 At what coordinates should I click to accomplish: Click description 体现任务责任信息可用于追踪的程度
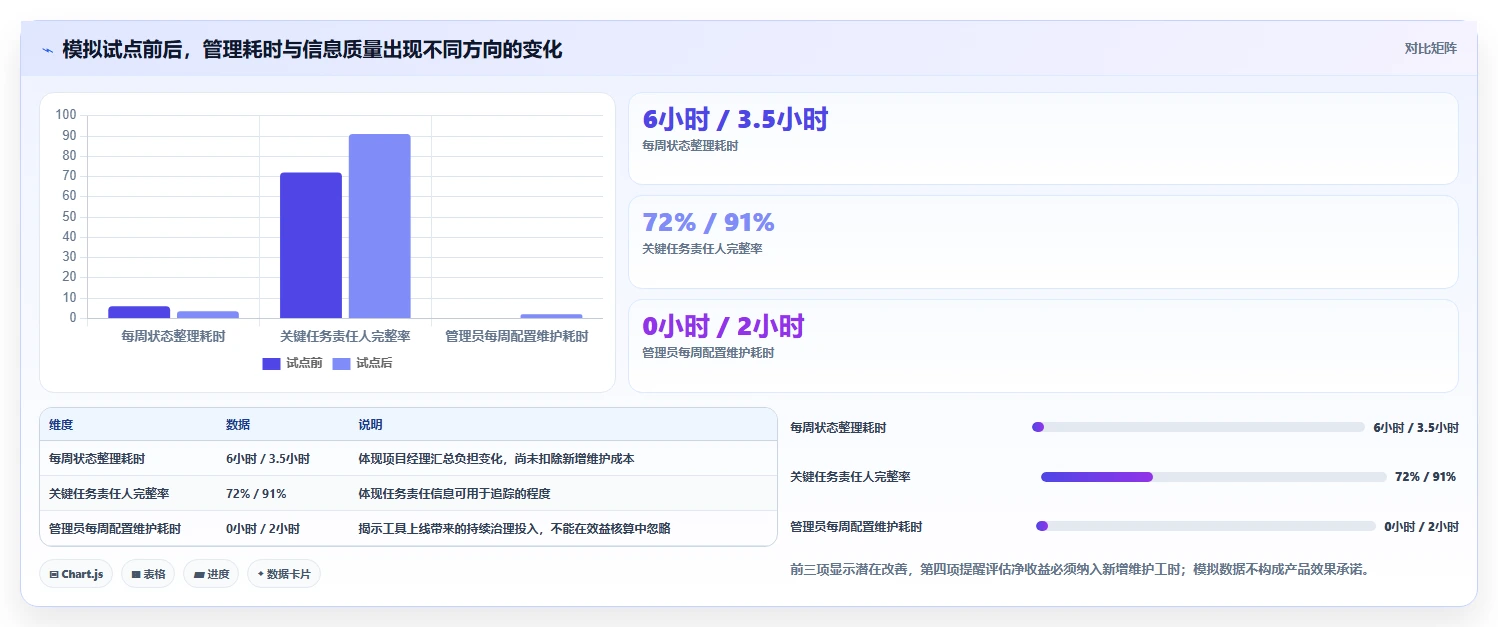[454, 494]
